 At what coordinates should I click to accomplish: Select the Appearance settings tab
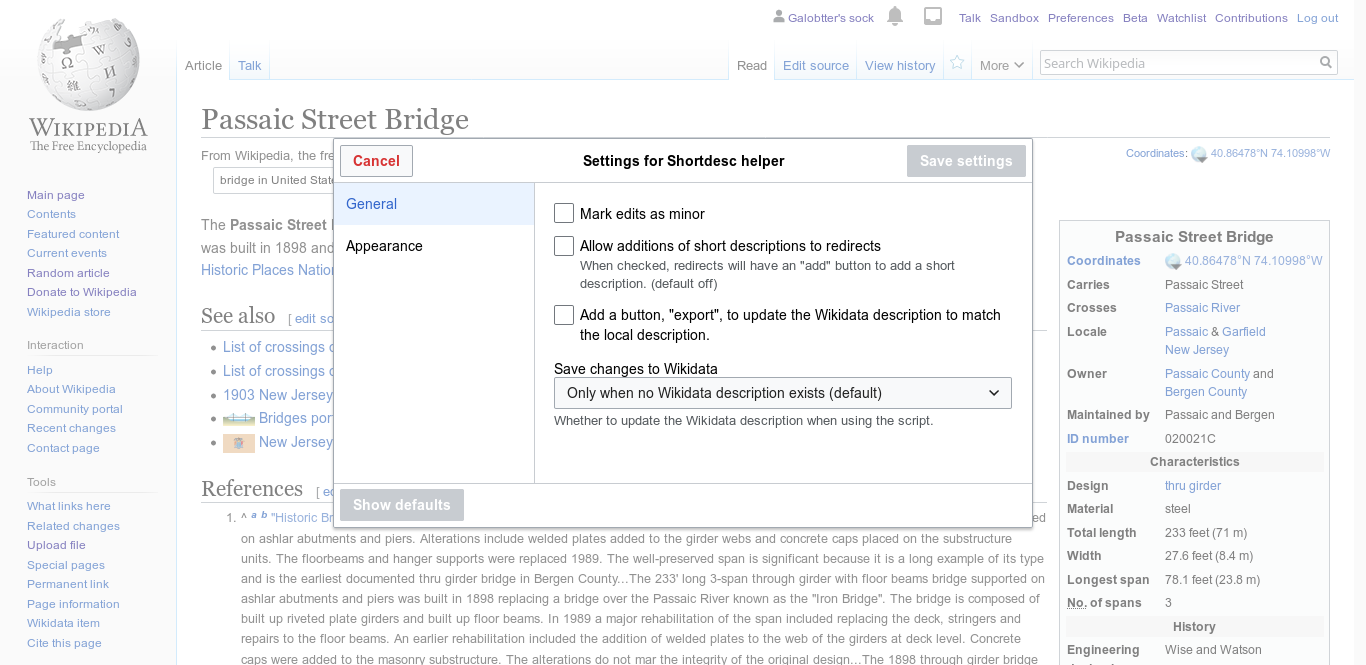pyautogui.click(x=384, y=246)
